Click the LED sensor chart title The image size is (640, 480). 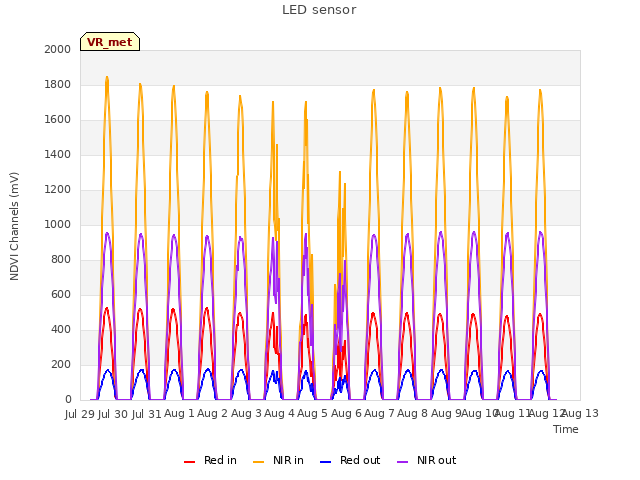click(x=319, y=10)
